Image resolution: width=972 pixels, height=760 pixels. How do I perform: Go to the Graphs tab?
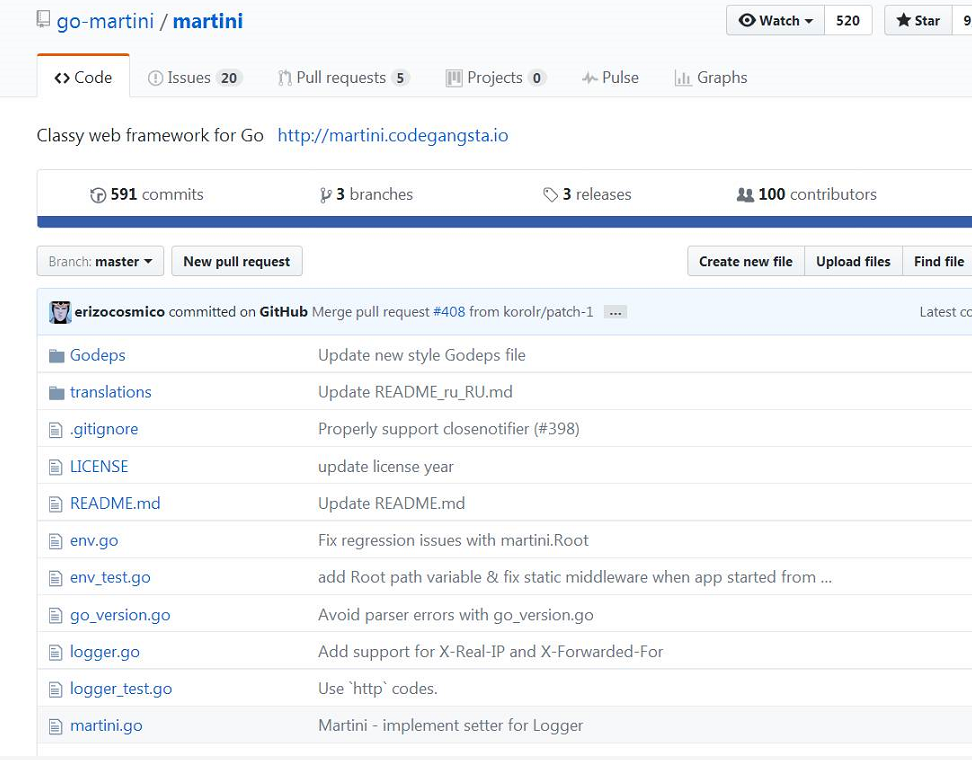click(x=711, y=77)
